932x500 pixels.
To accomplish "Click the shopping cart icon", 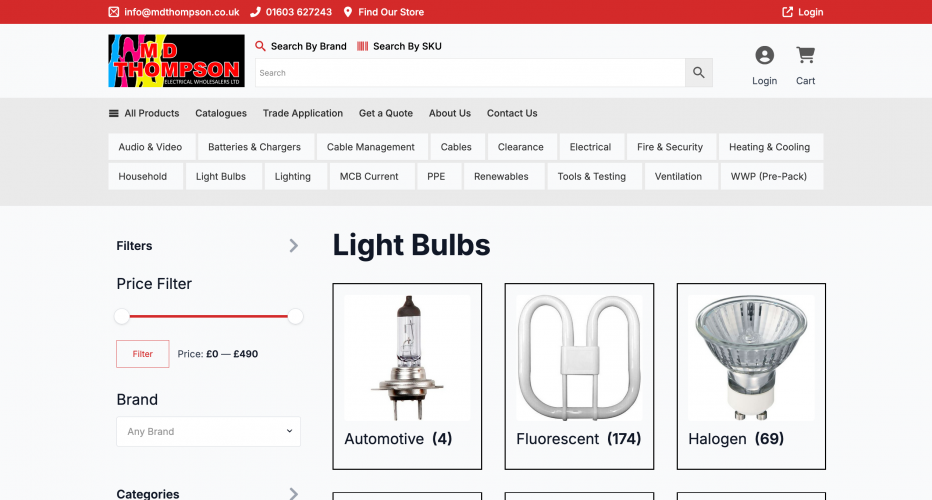I will 805,55.
